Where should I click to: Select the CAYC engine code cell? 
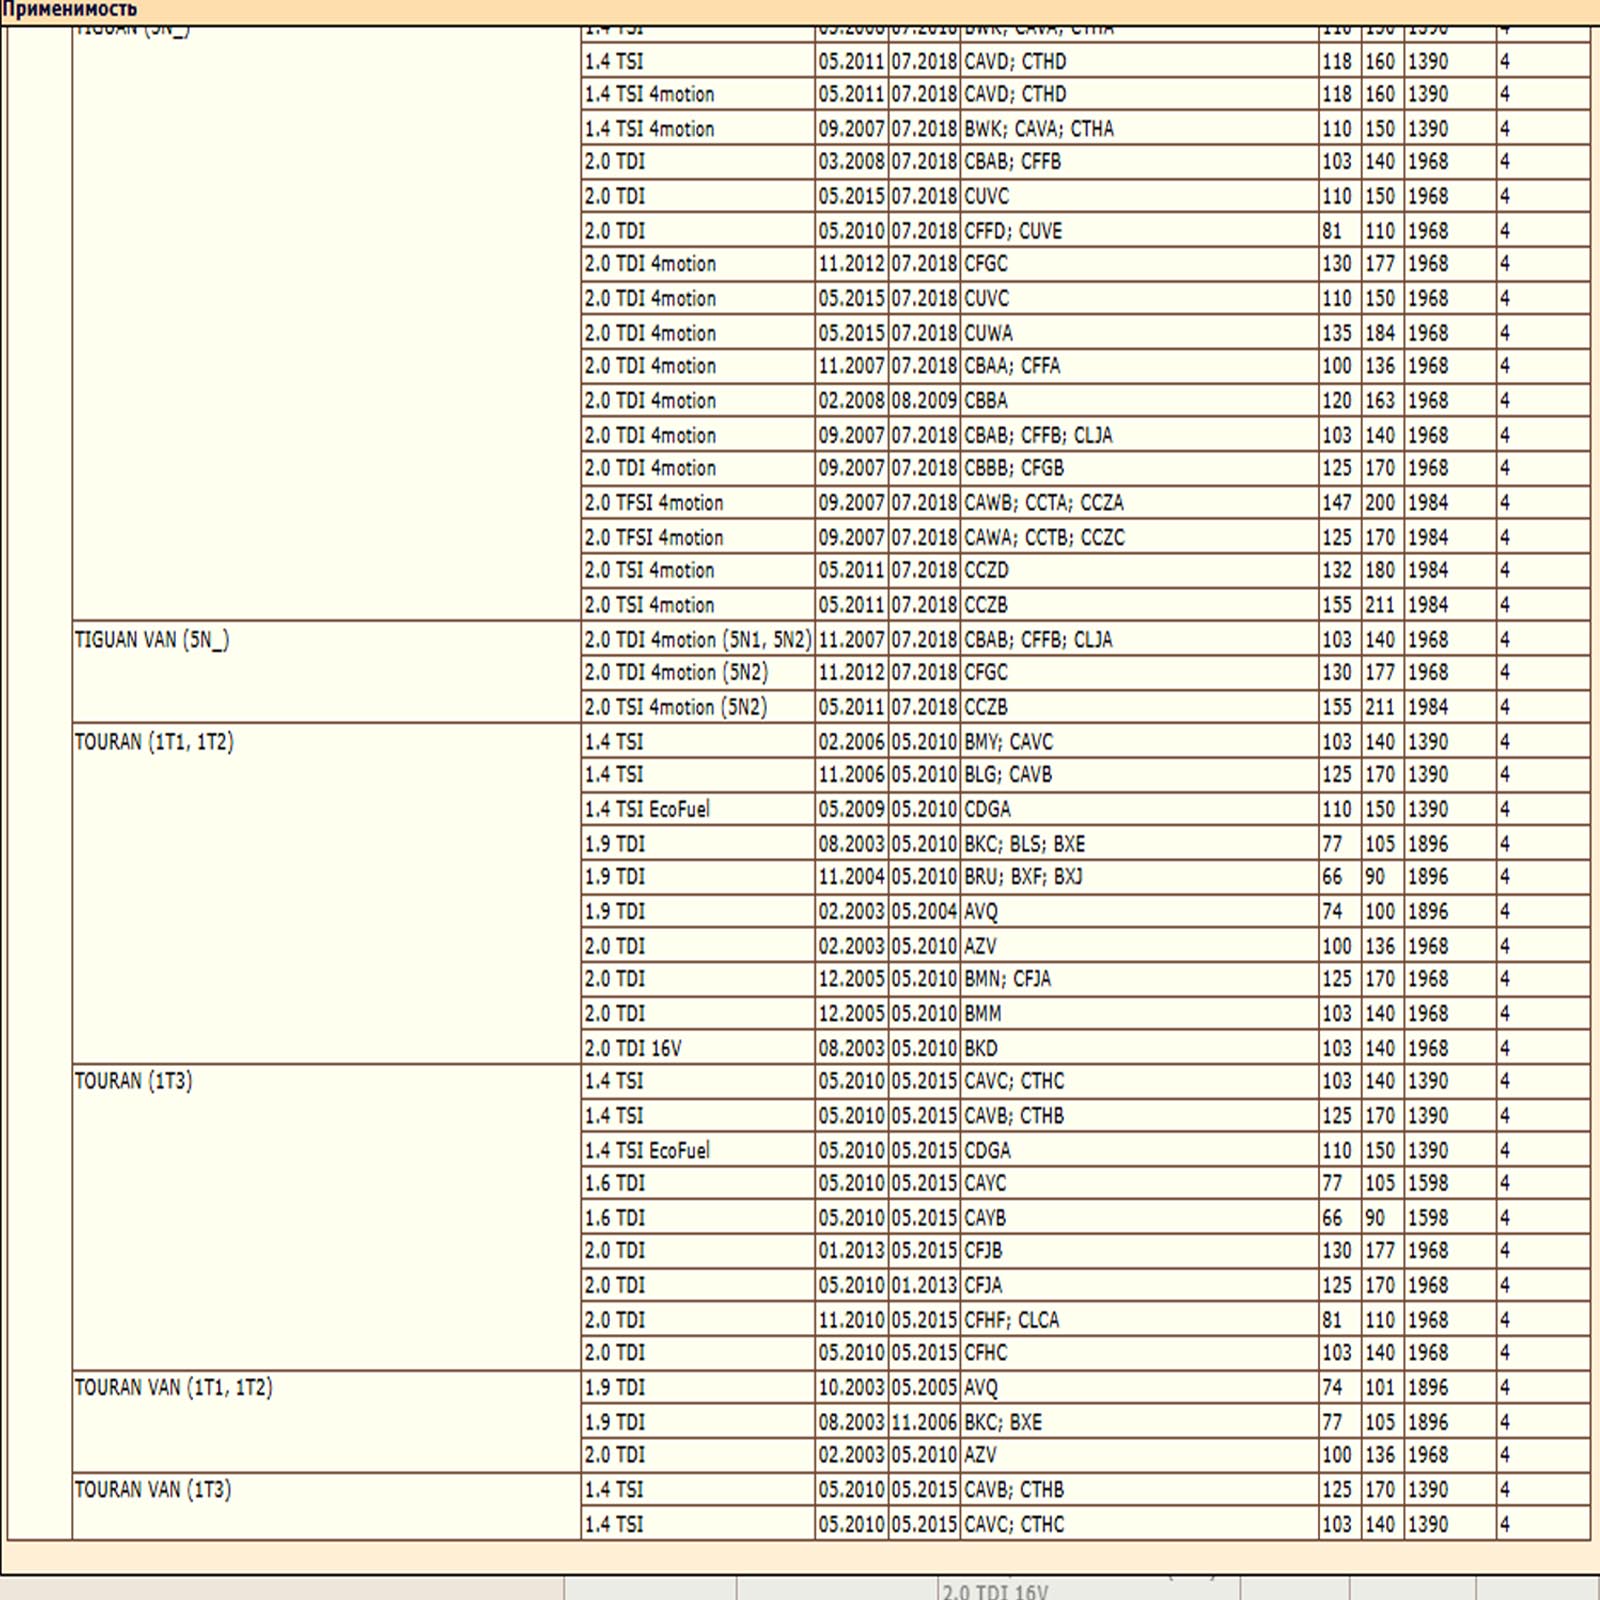(985, 1183)
